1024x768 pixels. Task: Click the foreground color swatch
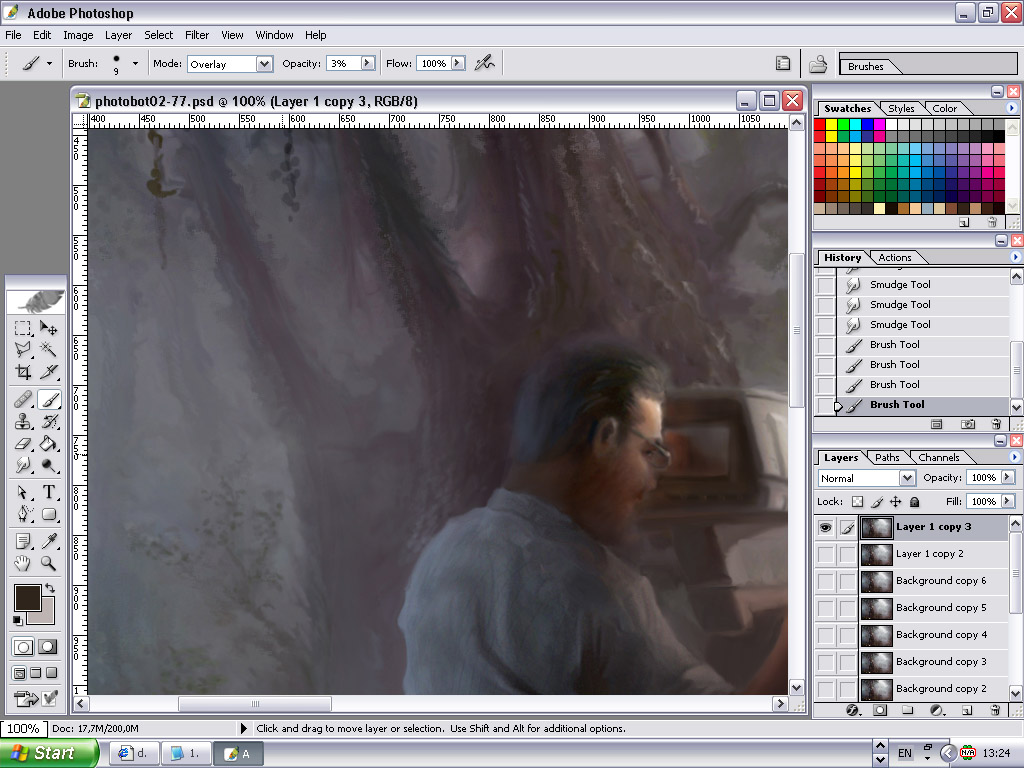pyautogui.click(x=27, y=598)
